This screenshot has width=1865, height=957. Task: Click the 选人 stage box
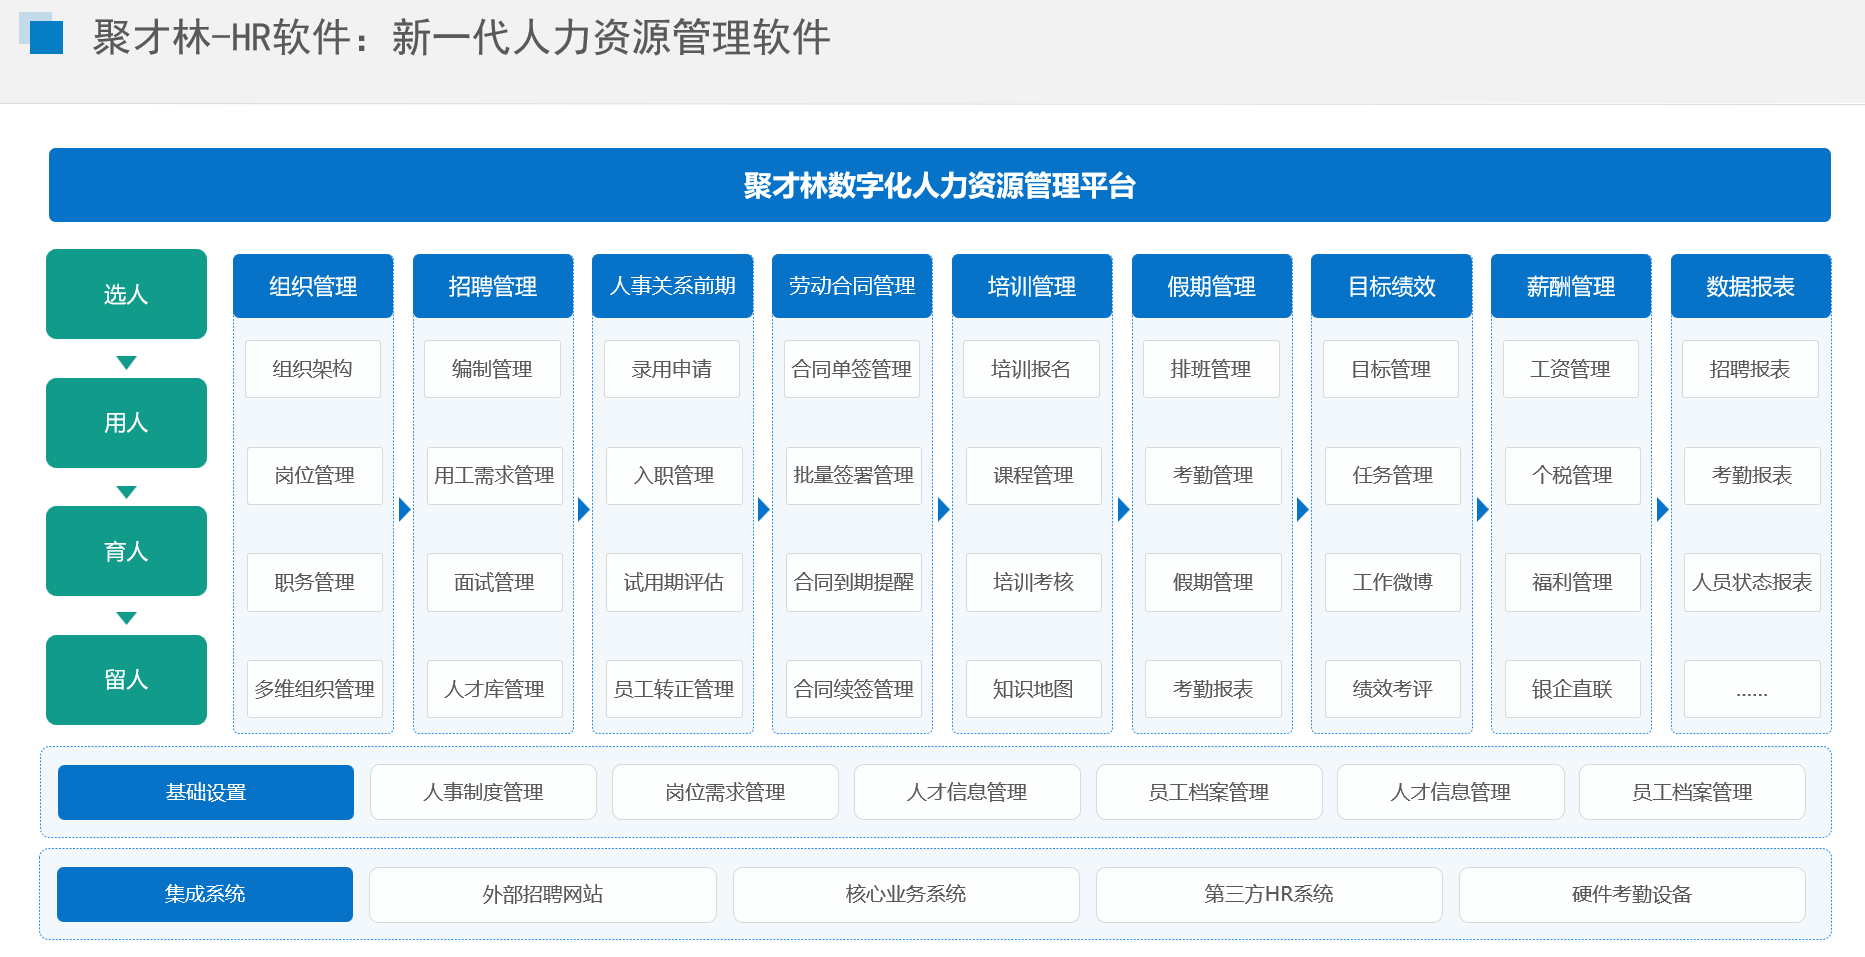[x=126, y=294]
